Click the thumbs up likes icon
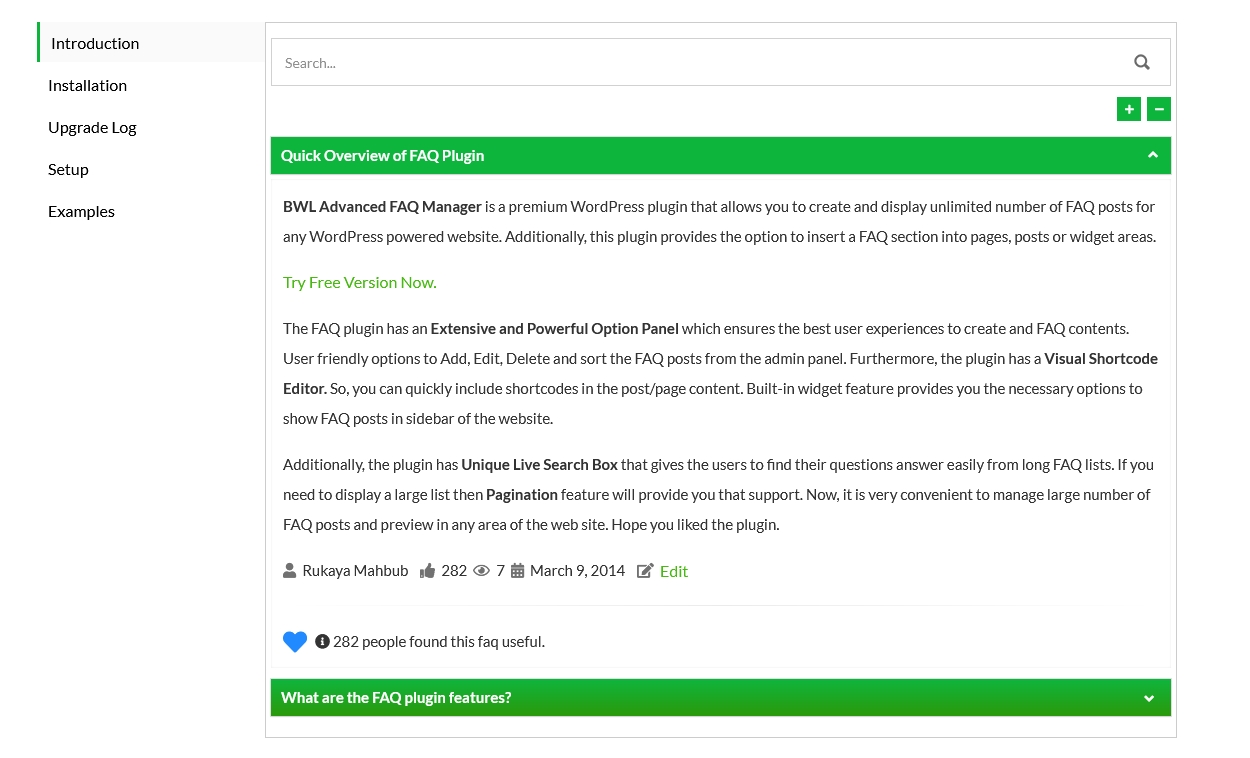This screenshot has width=1250, height=758. 428,571
